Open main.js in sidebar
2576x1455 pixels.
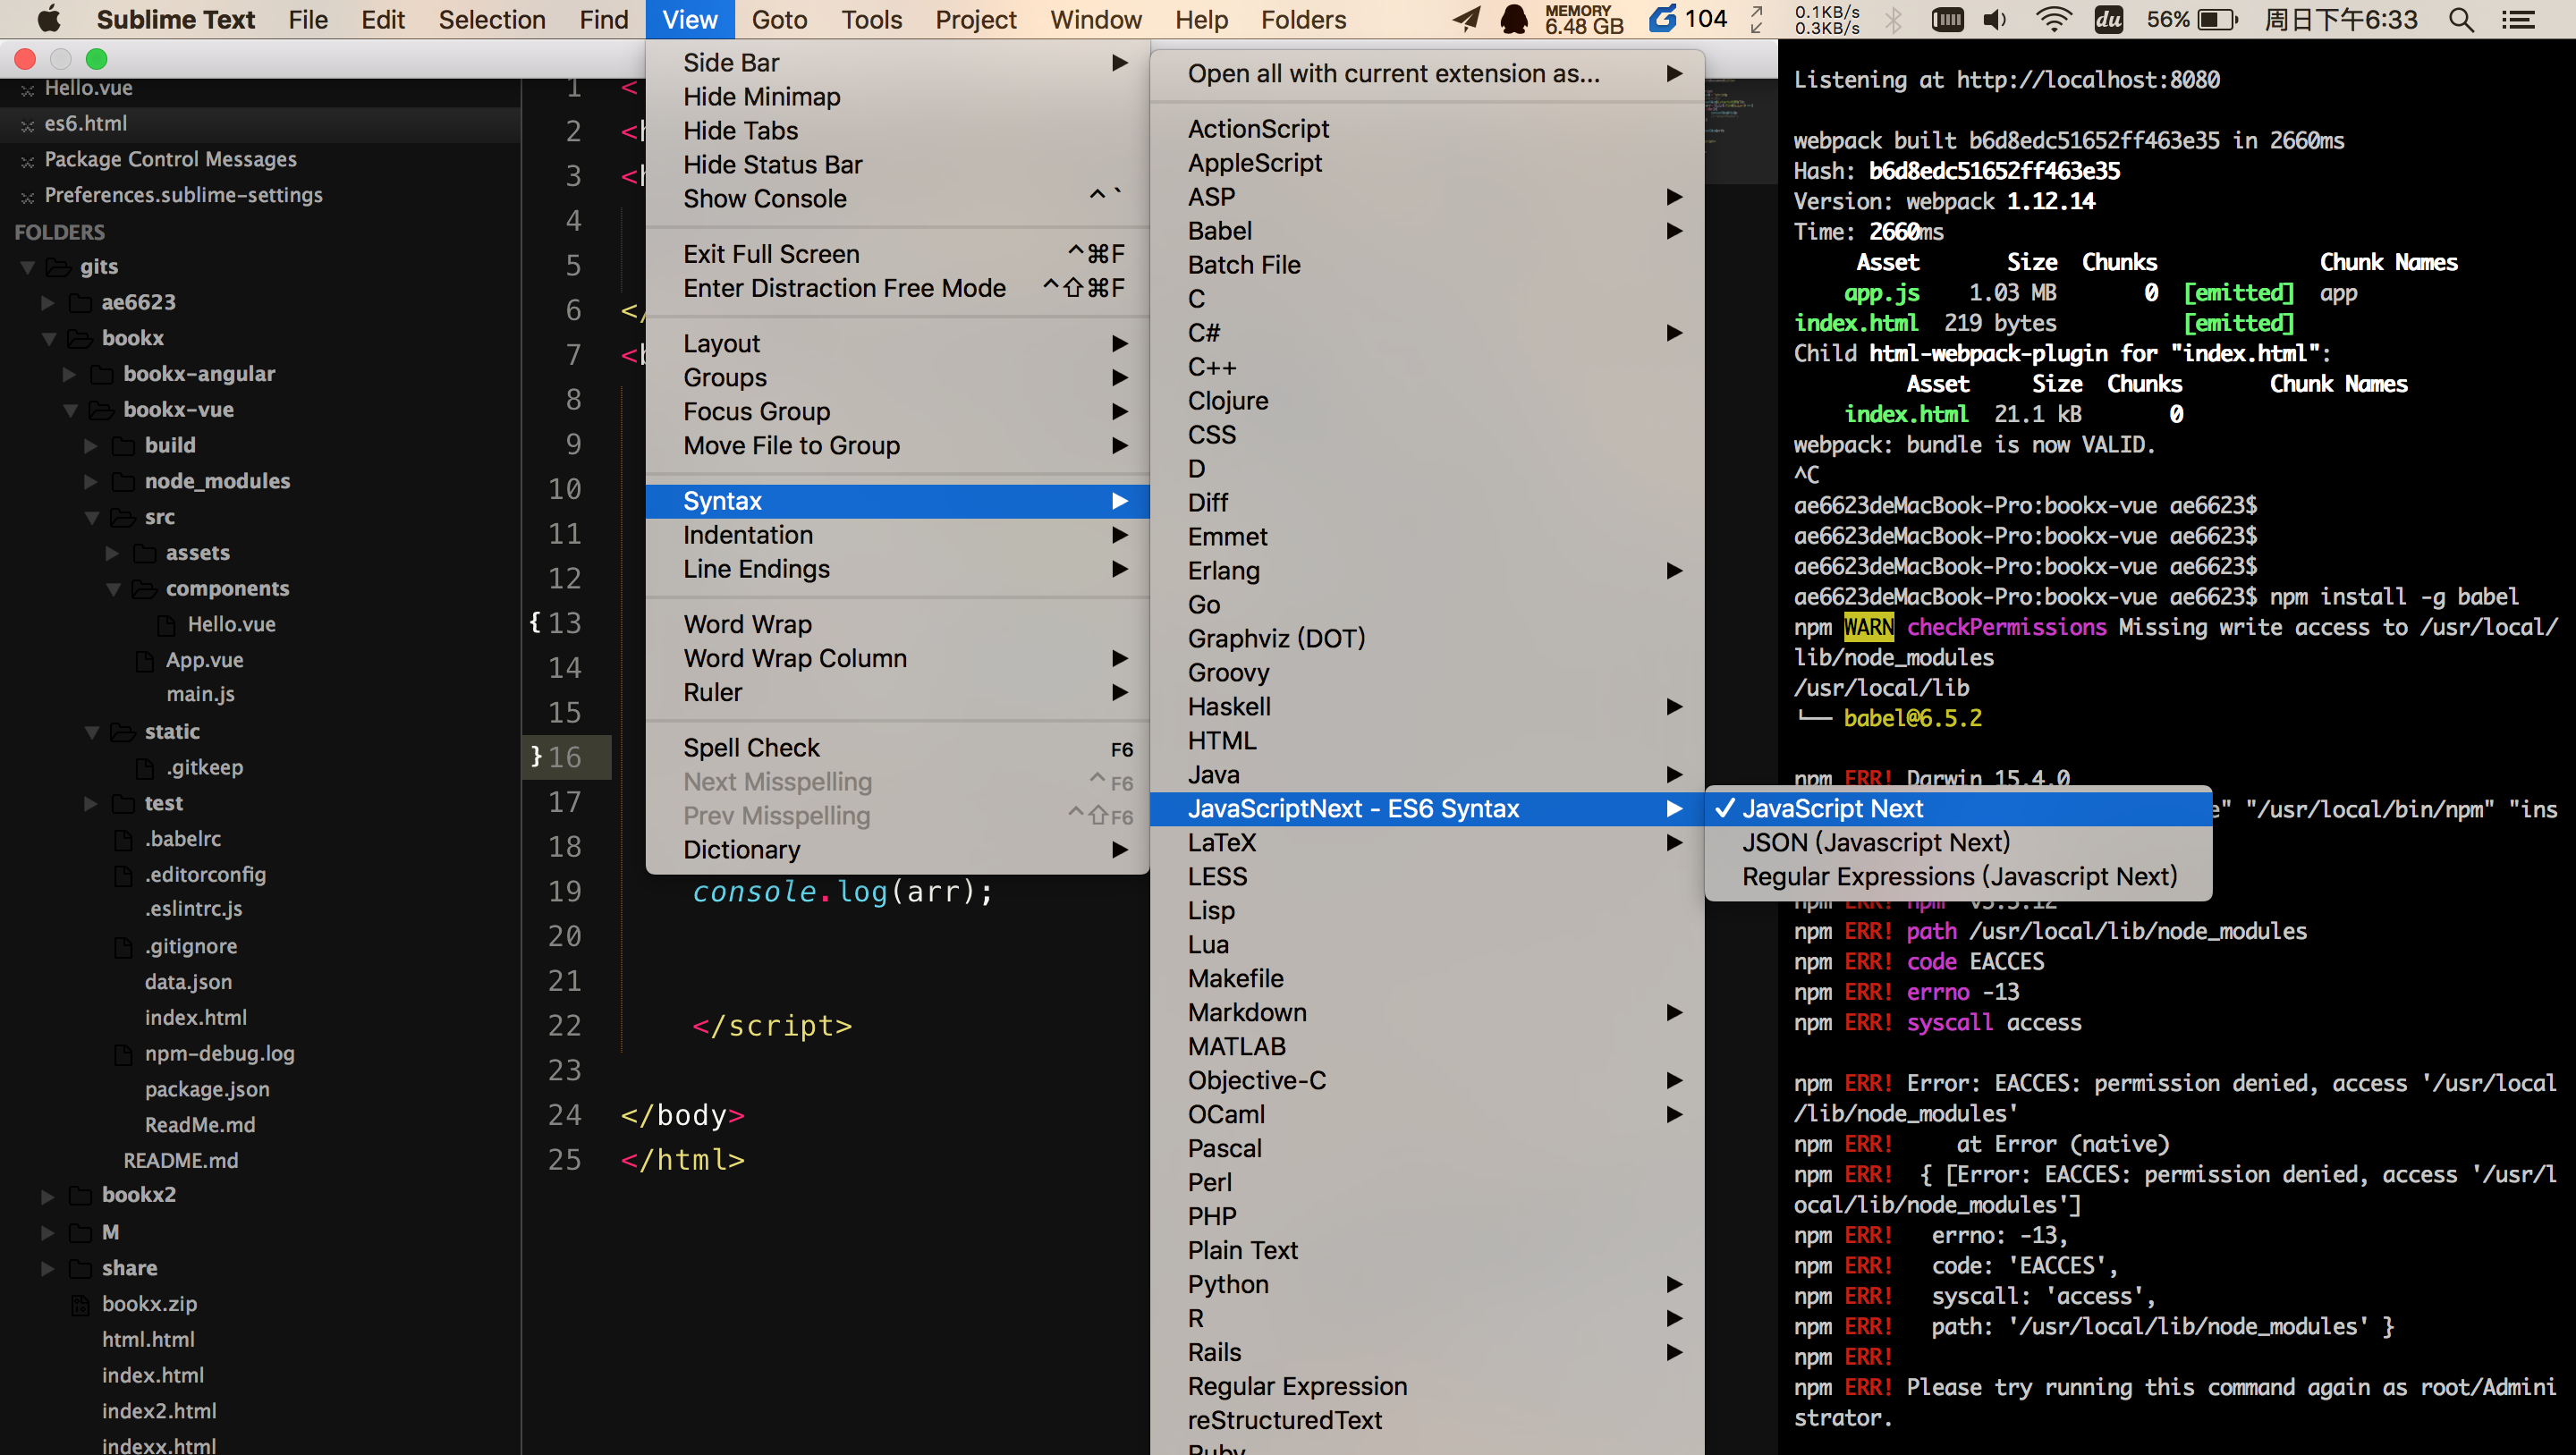coord(200,694)
